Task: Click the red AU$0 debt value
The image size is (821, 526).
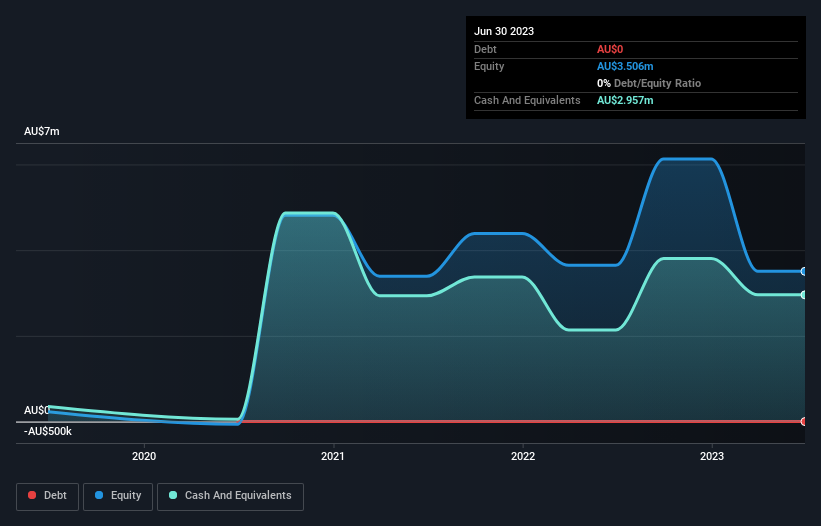Action: pyautogui.click(x=610, y=49)
